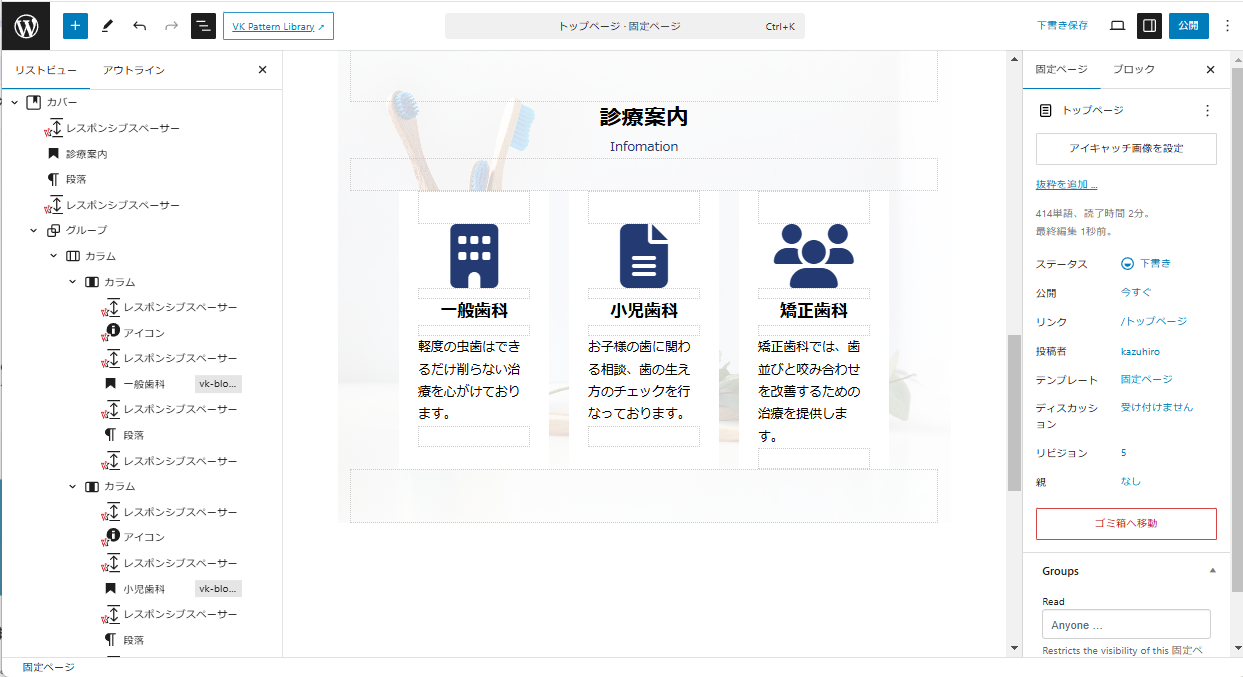Open the preview device view icon
The width and height of the screenshot is (1243, 677).
[x=1117, y=26]
